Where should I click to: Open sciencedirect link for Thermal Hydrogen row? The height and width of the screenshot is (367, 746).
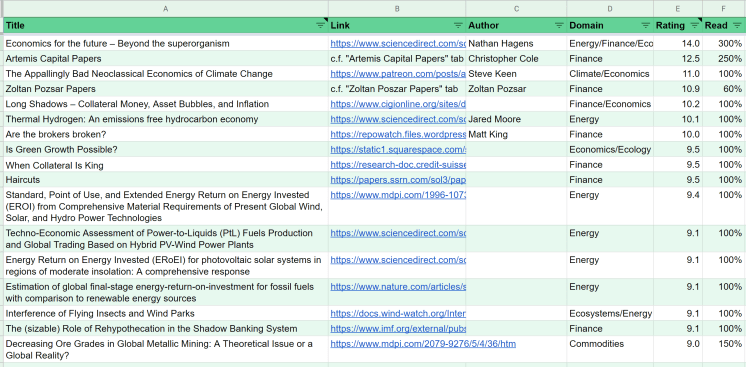coord(398,119)
